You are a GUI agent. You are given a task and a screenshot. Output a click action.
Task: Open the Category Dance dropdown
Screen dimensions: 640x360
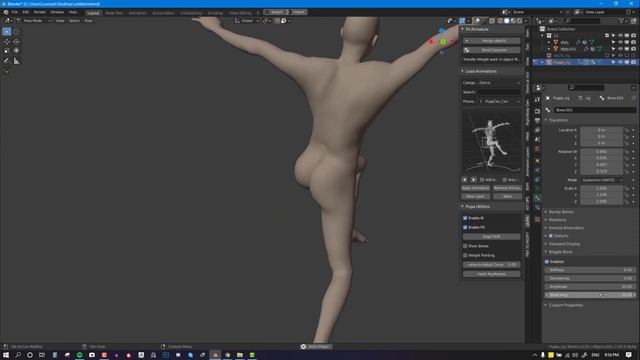pyautogui.click(x=499, y=83)
